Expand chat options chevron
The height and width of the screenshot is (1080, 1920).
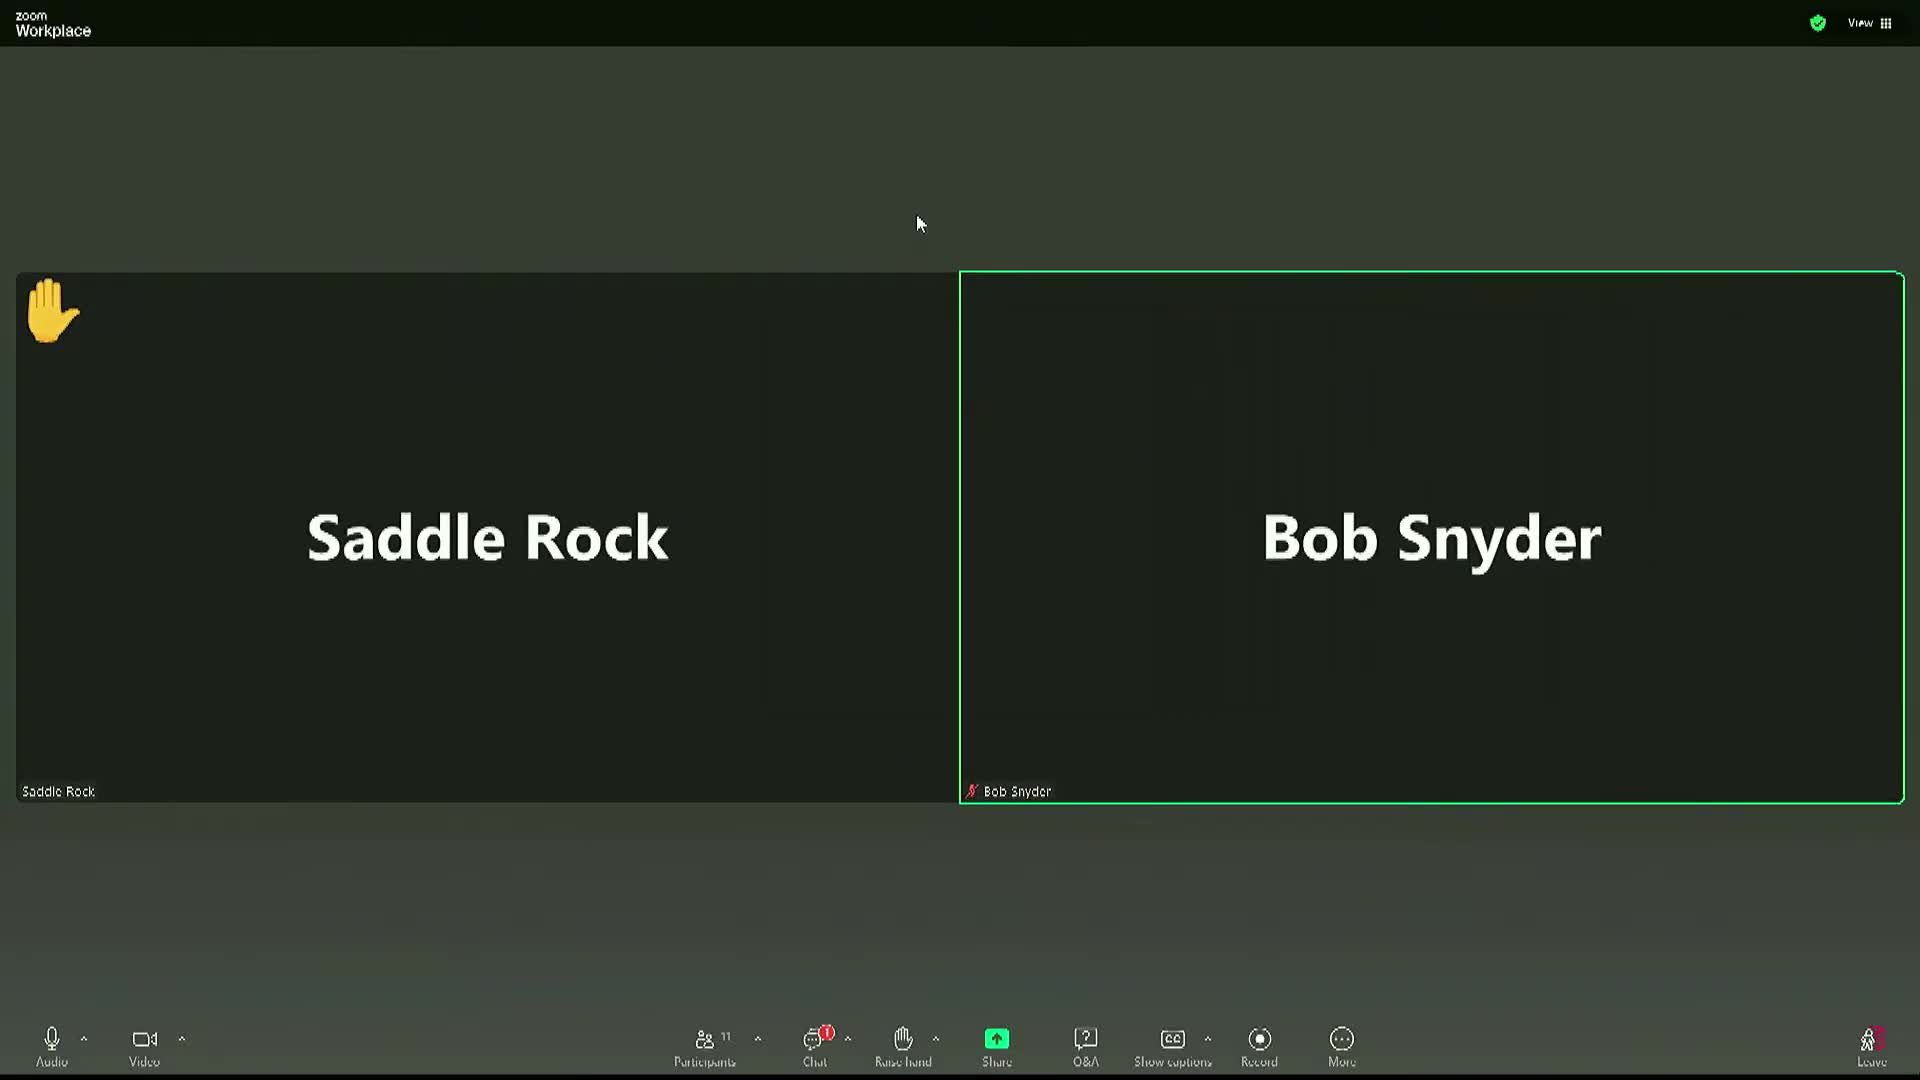click(848, 1039)
